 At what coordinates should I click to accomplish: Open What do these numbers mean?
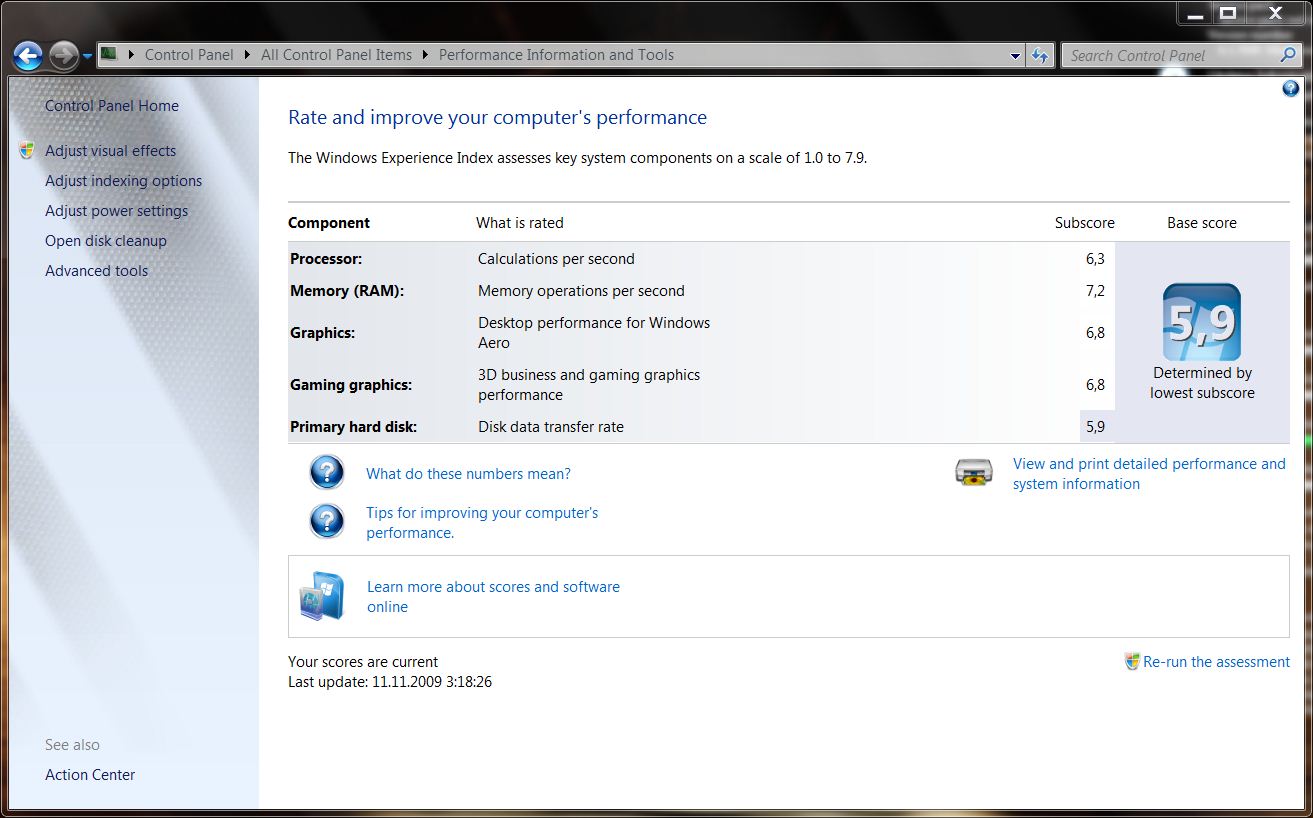tap(468, 474)
